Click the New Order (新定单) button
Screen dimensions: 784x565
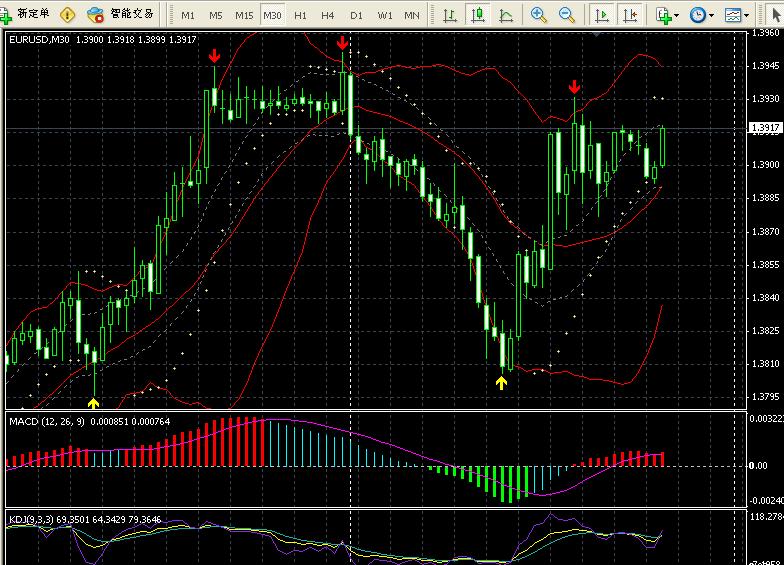click(x=26, y=15)
